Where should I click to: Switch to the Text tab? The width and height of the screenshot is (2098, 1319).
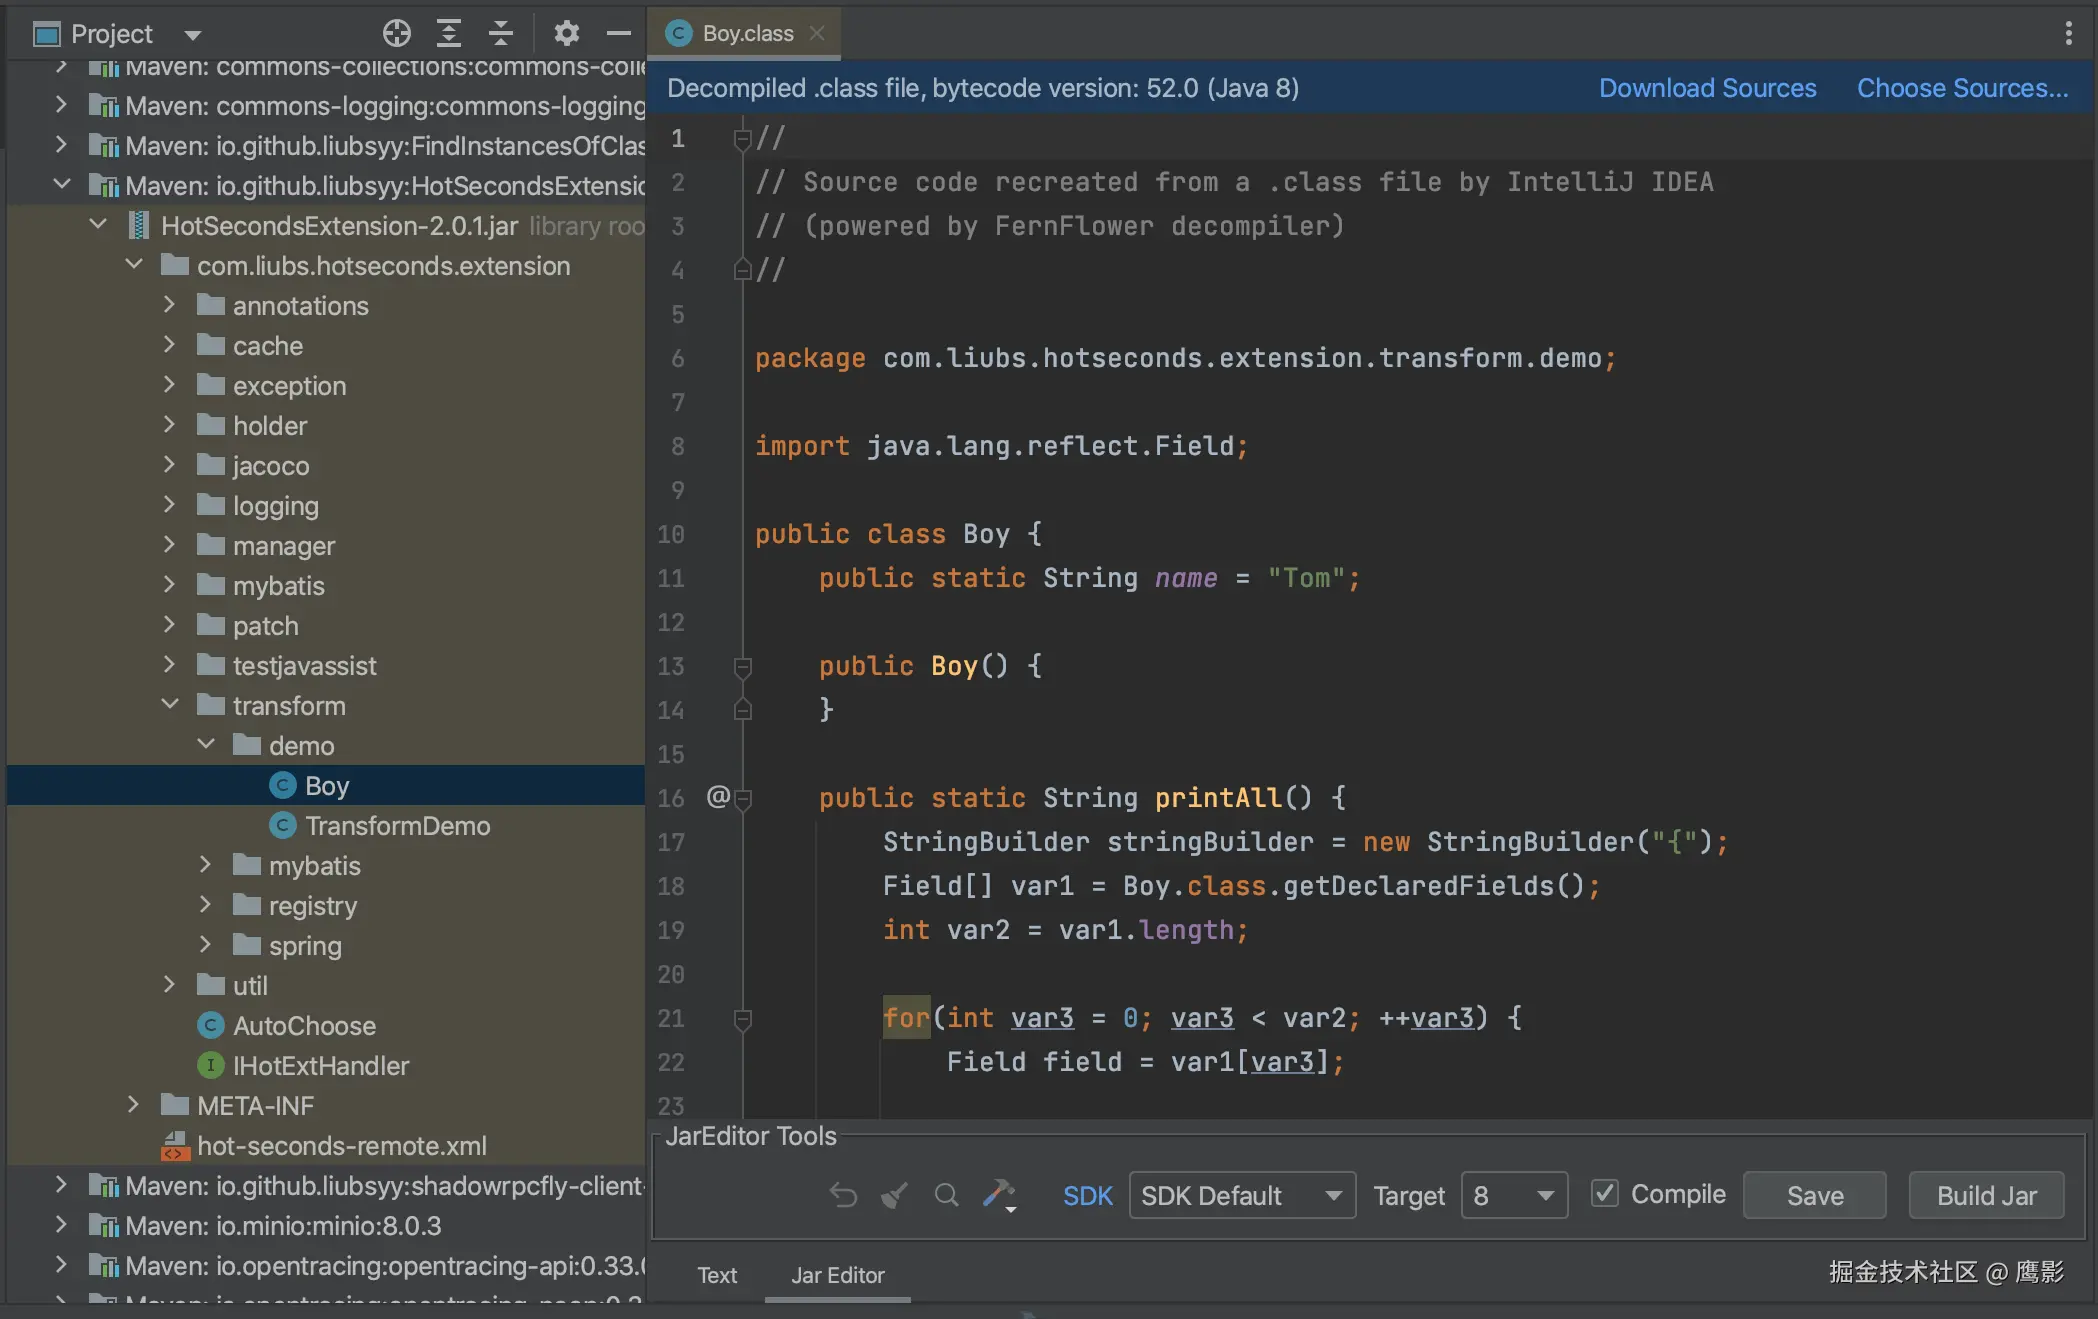(x=716, y=1275)
